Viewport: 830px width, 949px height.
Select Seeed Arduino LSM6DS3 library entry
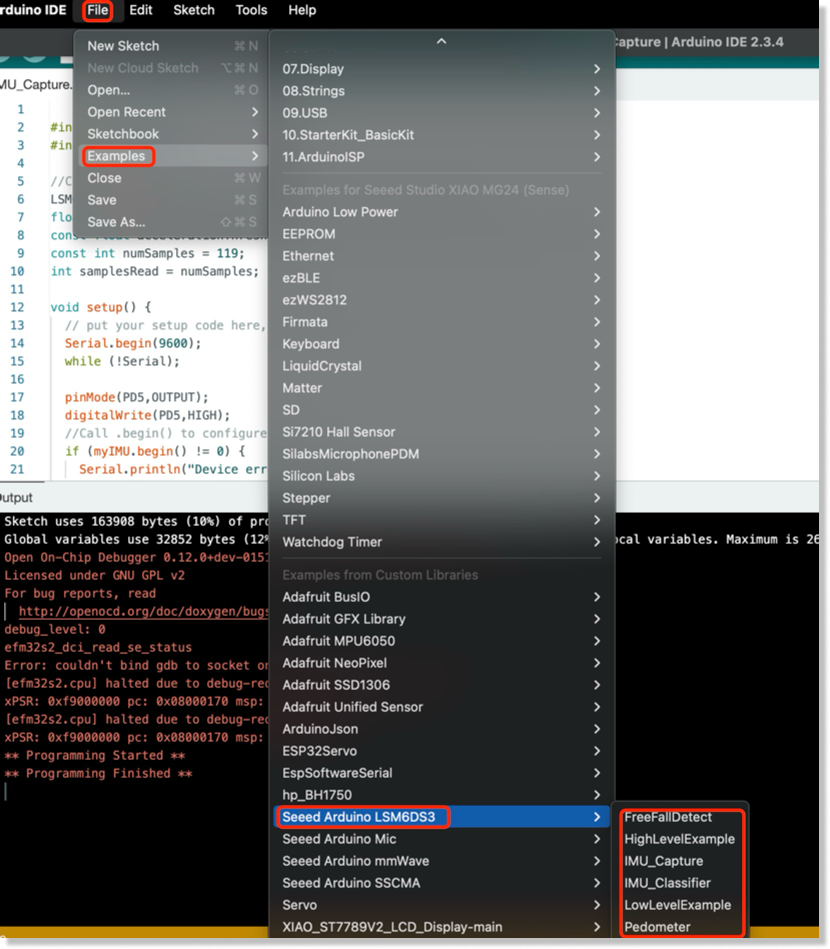point(441,817)
